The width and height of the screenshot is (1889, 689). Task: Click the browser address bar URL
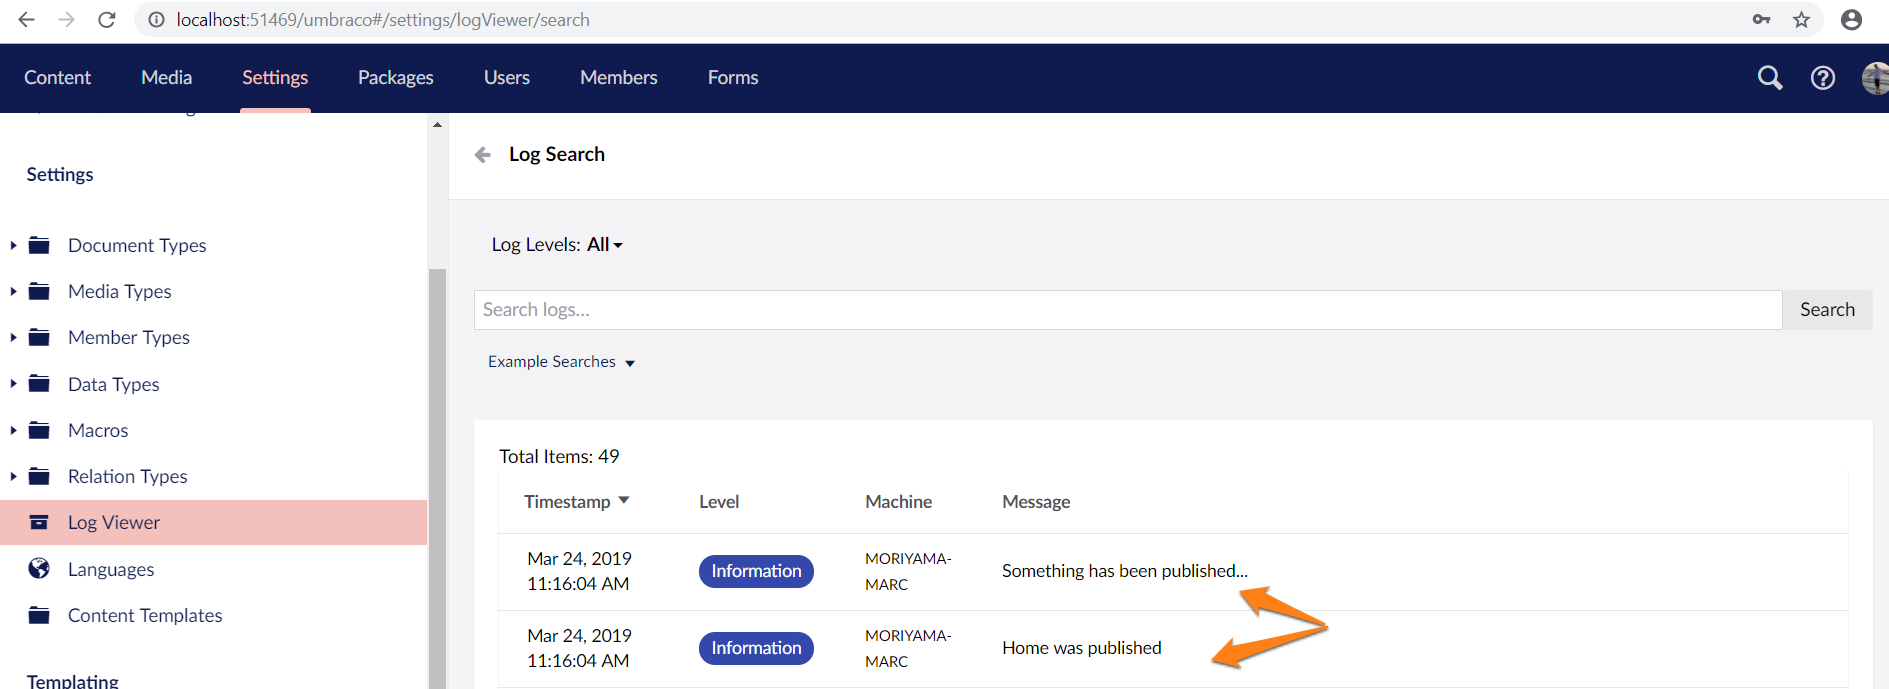coord(383,20)
